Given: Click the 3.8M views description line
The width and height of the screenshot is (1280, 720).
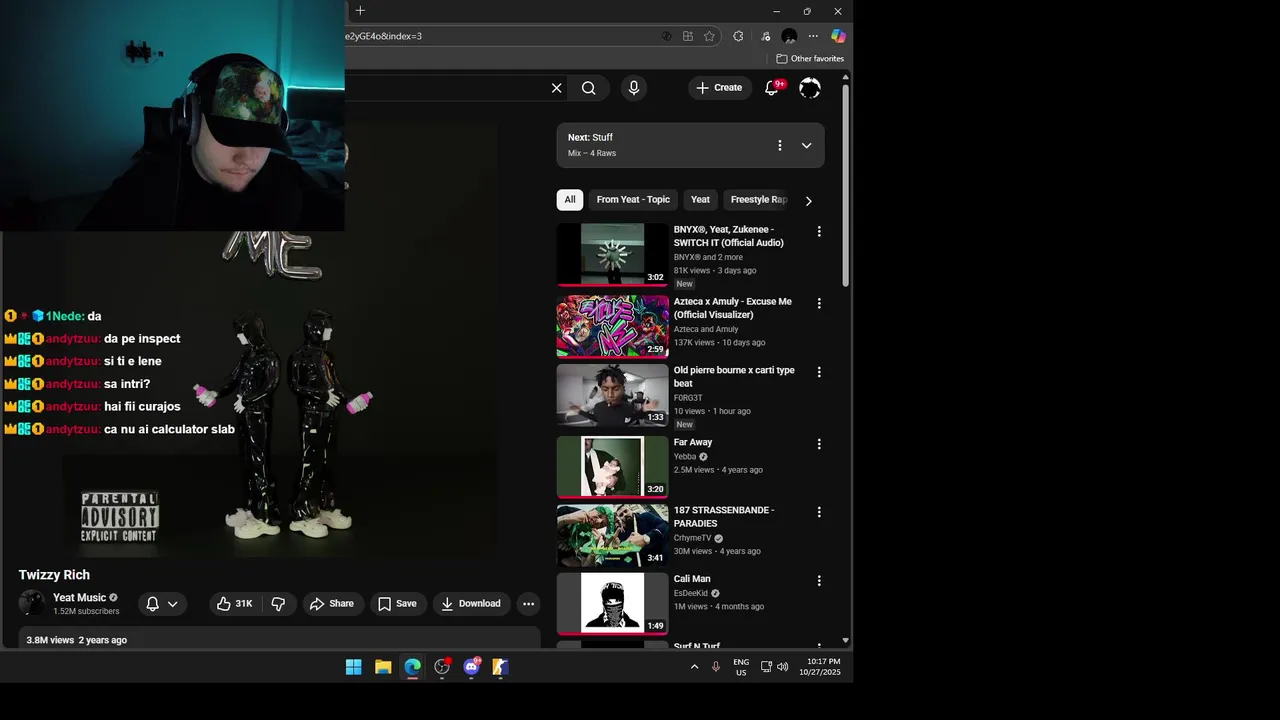Looking at the screenshot, I should (x=76, y=640).
